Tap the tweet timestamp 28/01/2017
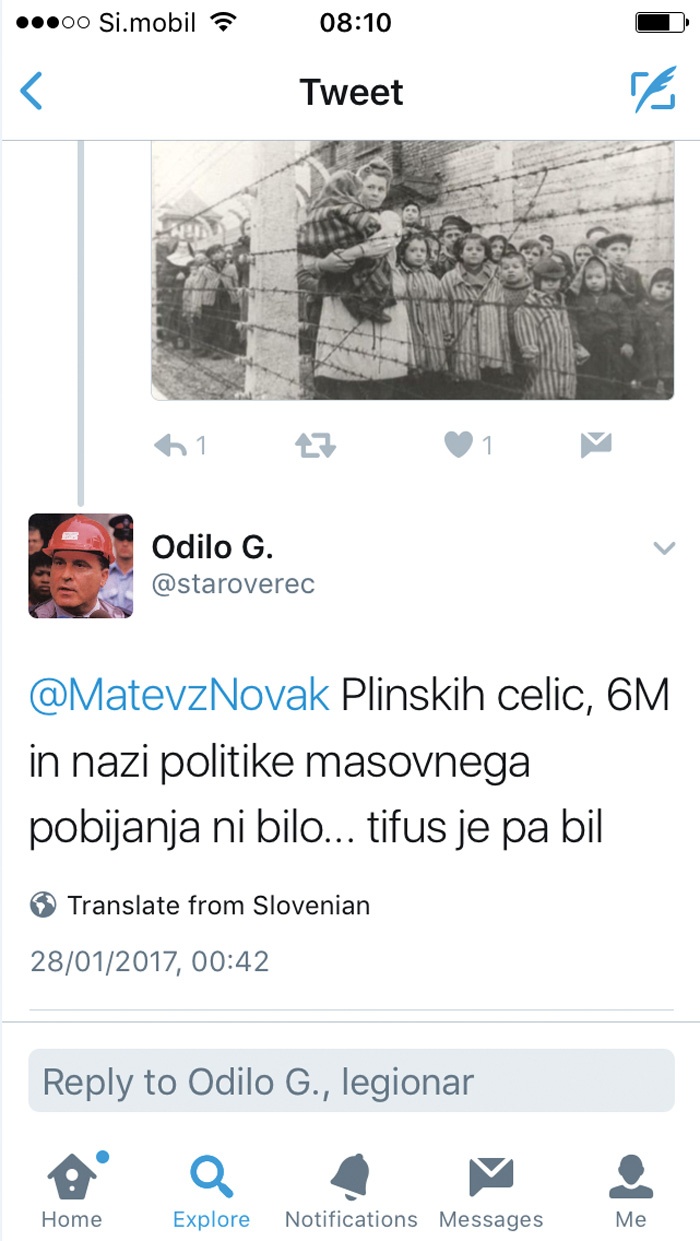Viewport: 700px width, 1241px height. (150, 962)
